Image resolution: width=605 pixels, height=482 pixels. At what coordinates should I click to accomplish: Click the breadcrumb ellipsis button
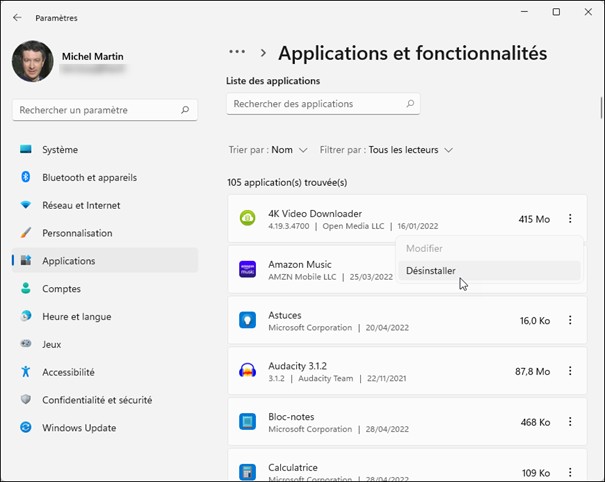click(x=237, y=53)
